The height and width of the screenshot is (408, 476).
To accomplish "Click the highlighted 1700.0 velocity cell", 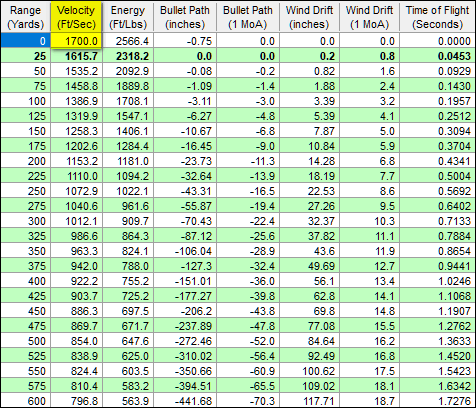I will [76, 41].
